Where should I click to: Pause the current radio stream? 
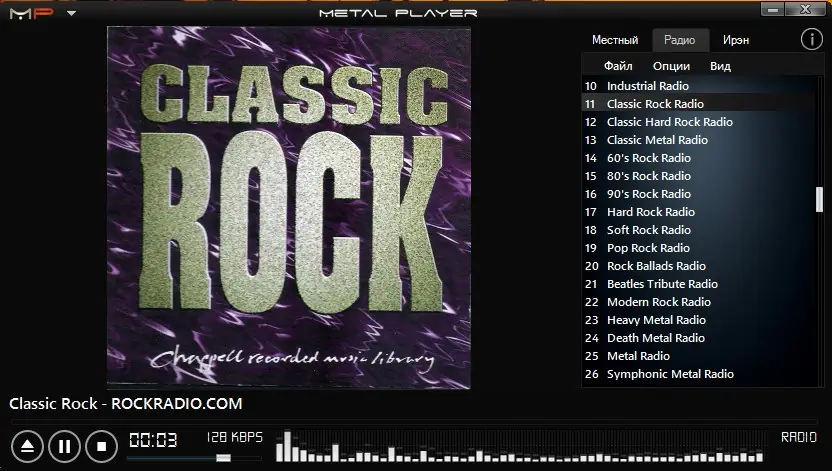coord(64,446)
